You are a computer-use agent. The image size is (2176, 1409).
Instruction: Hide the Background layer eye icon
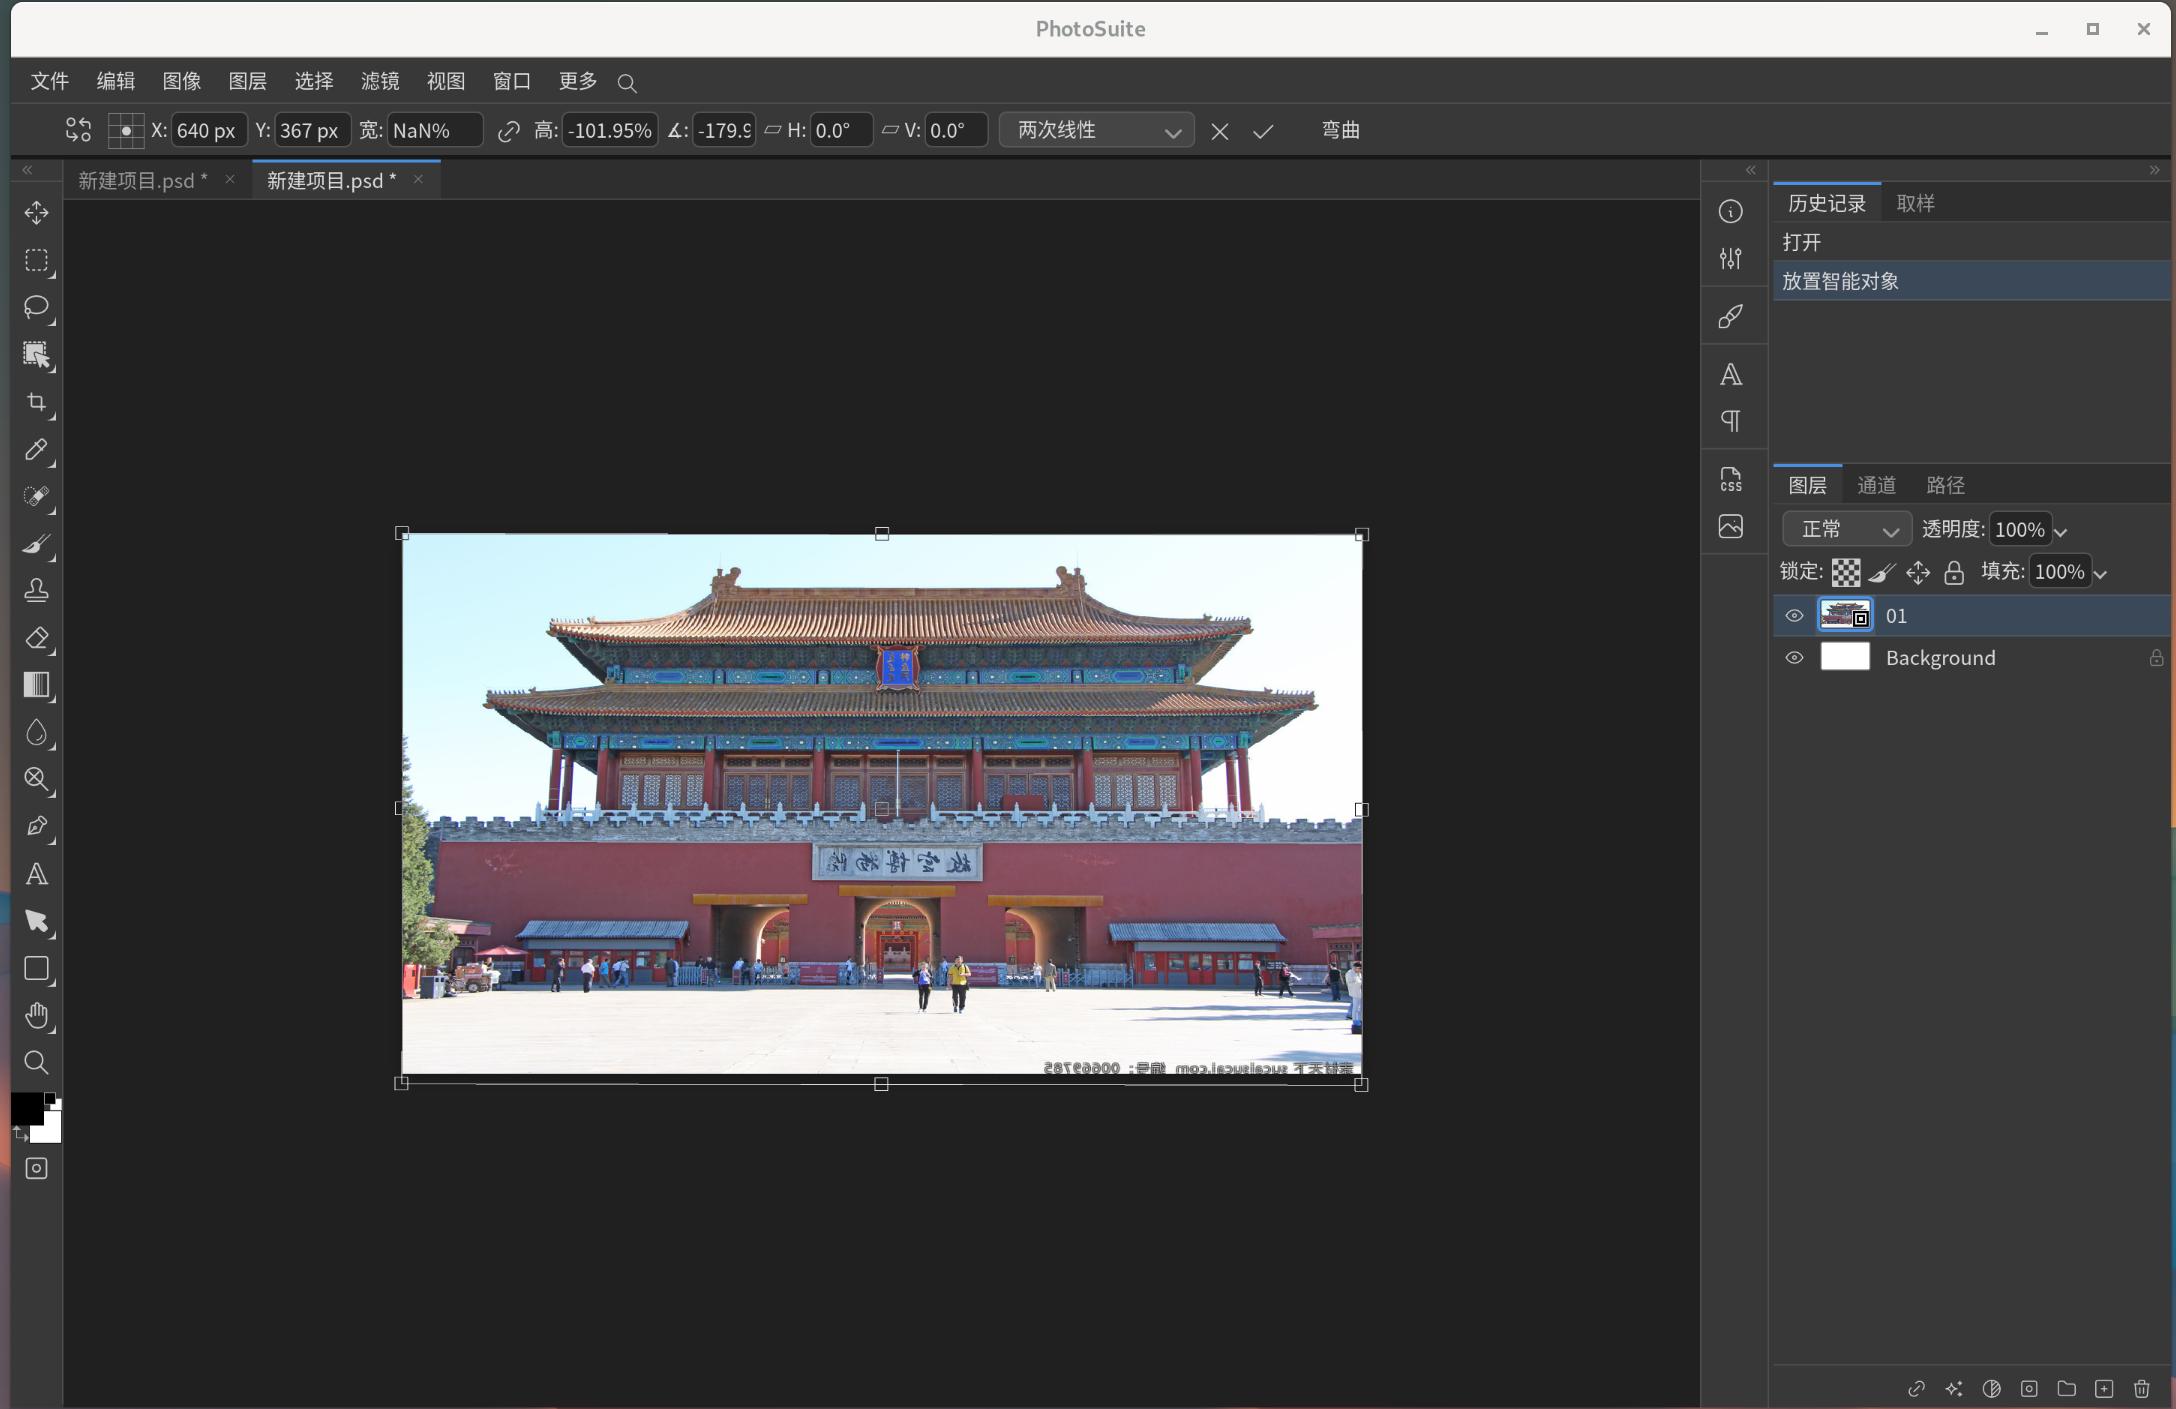1795,658
